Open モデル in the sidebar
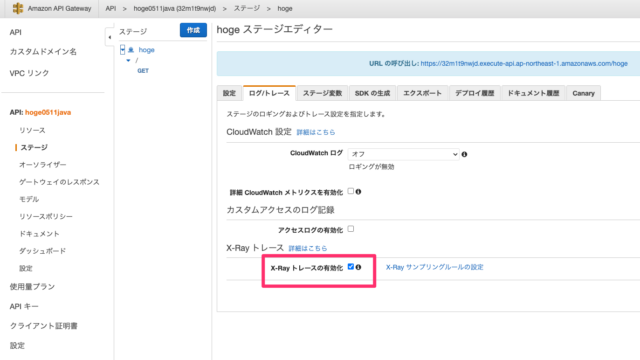The image size is (640, 360). tap(29, 199)
